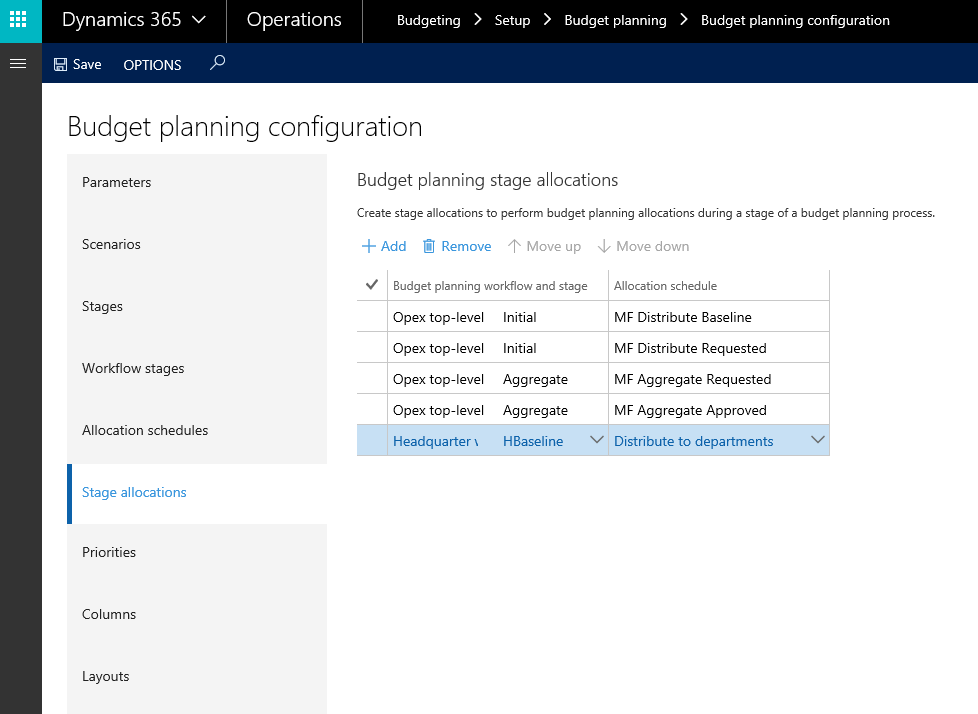Screen dimensions: 978x714
Task: Expand the HBaseline stage dropdown
Action: pyautogui.click(x=597, y=441)
